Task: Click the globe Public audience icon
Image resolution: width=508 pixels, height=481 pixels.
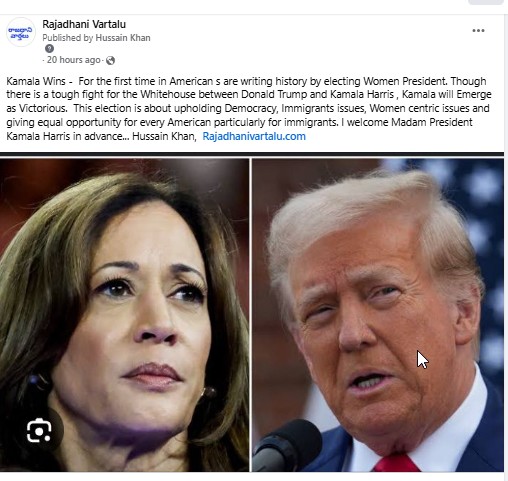Action: click(x=110, y=60)
